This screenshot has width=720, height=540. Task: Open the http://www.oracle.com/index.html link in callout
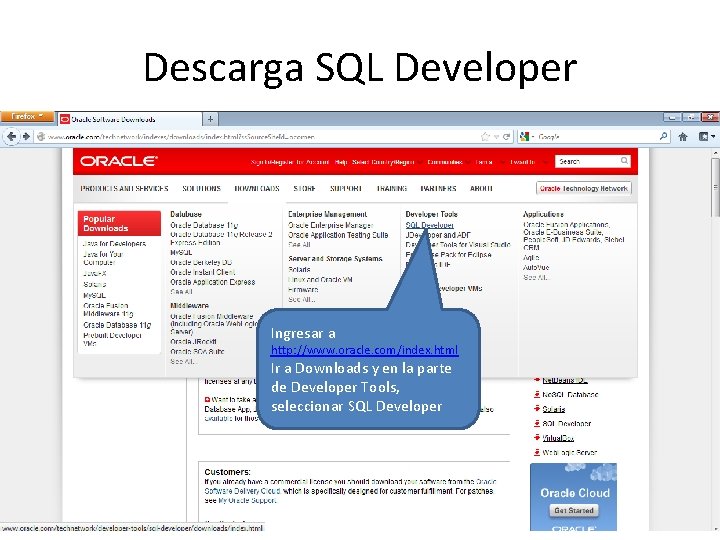coord(365,350)
